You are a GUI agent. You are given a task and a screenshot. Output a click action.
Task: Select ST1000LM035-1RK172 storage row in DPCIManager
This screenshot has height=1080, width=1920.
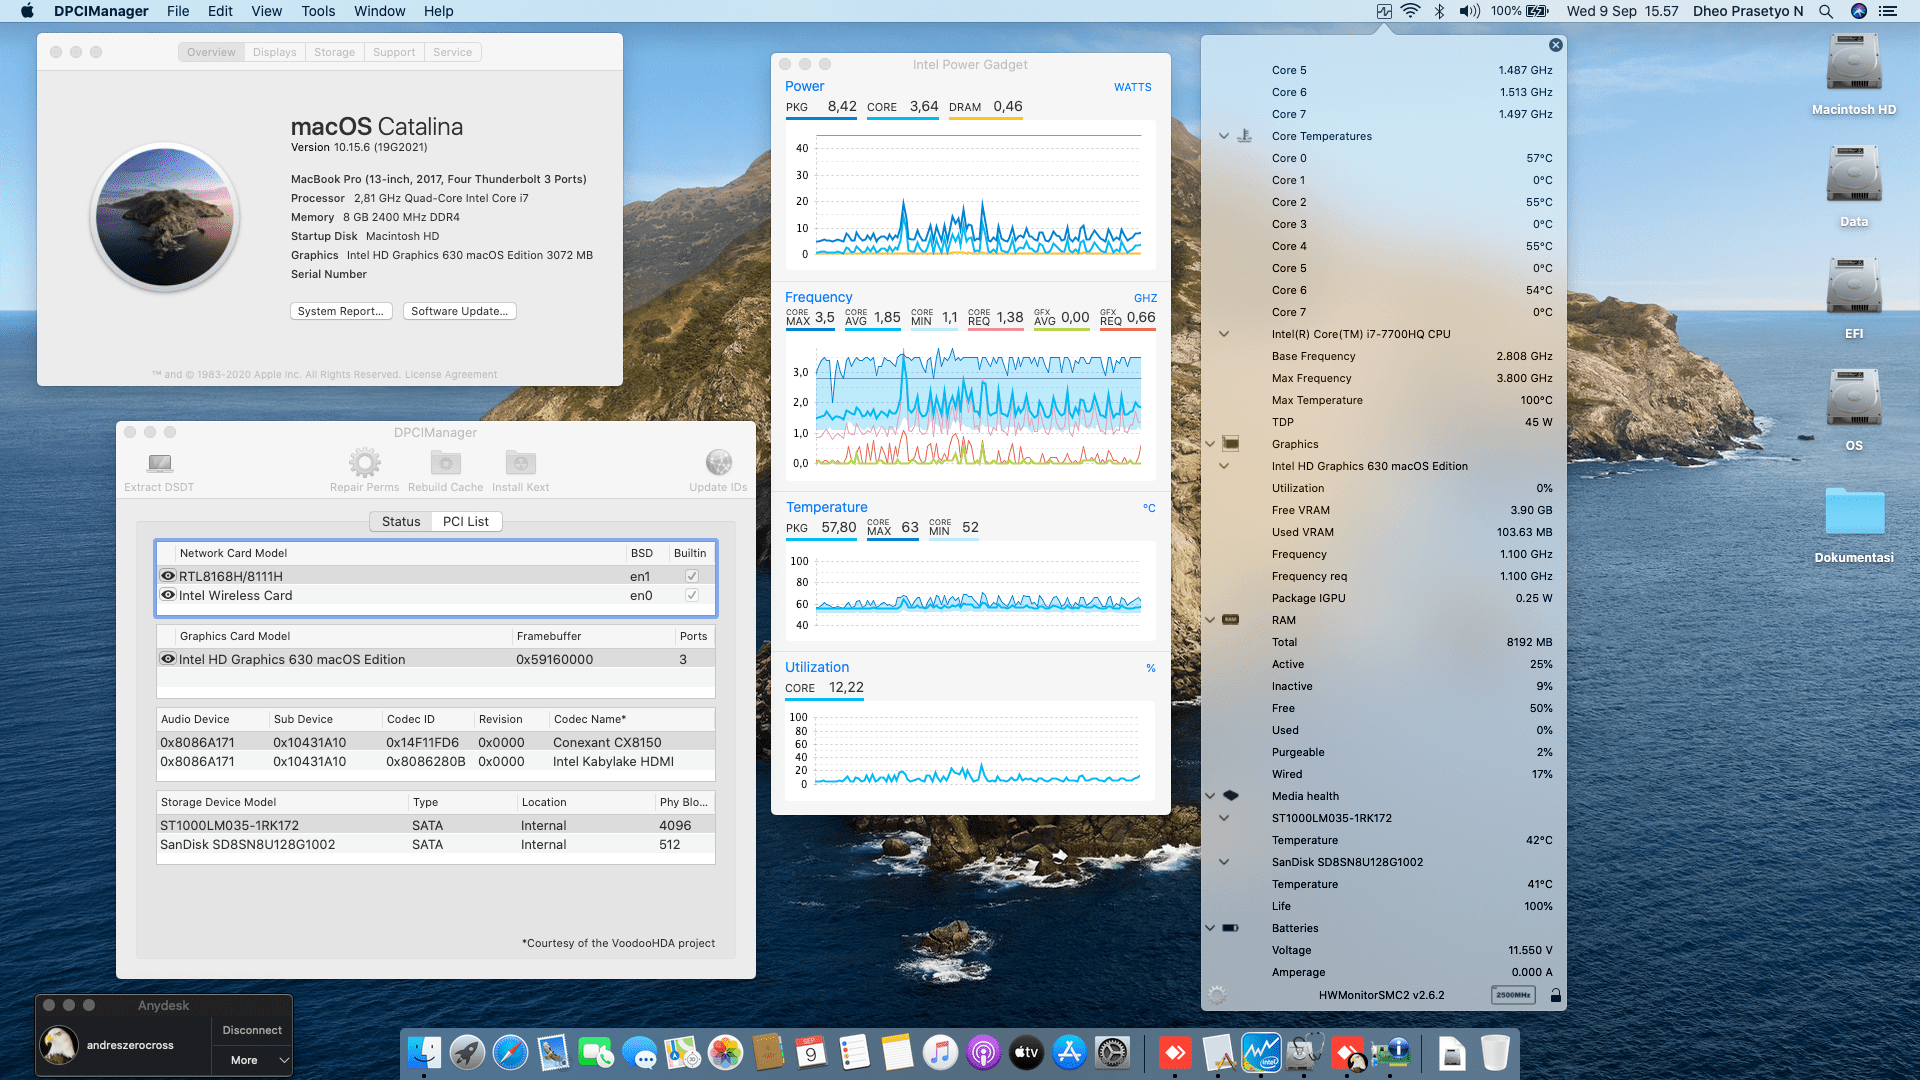pyautogui.click(x=435, y=825)
